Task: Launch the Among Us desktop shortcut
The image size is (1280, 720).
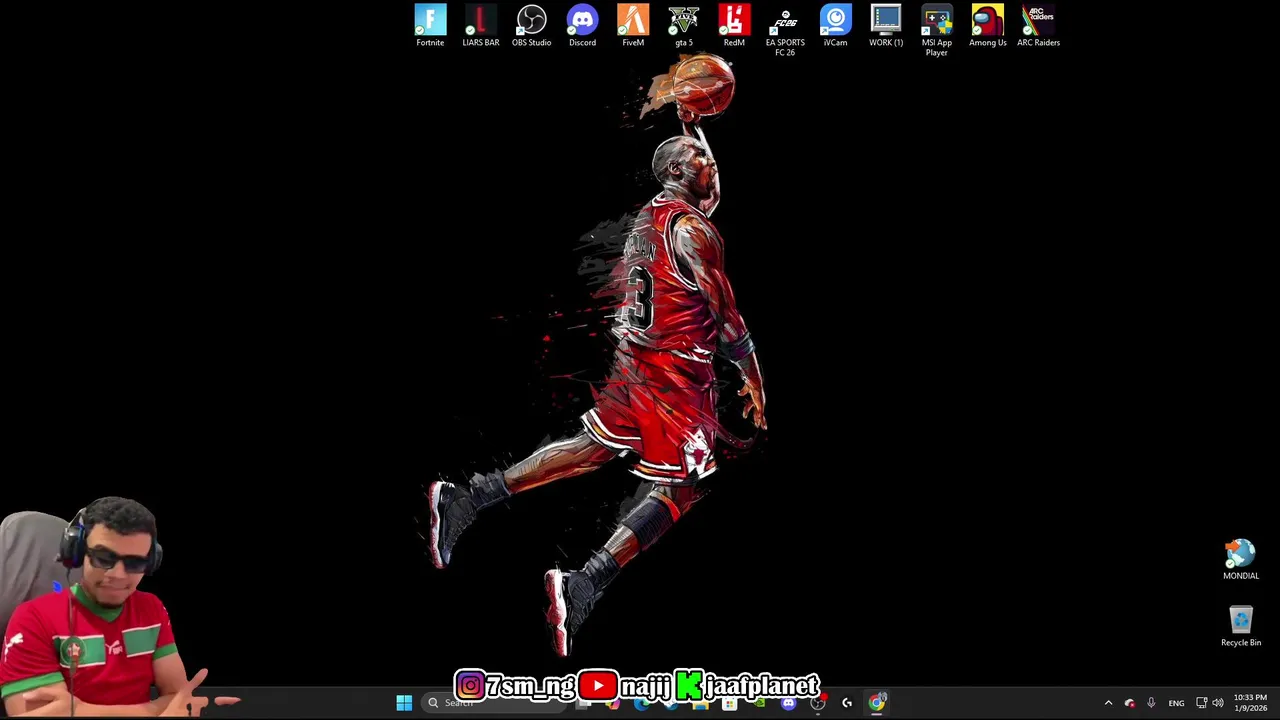Action: 988,26
